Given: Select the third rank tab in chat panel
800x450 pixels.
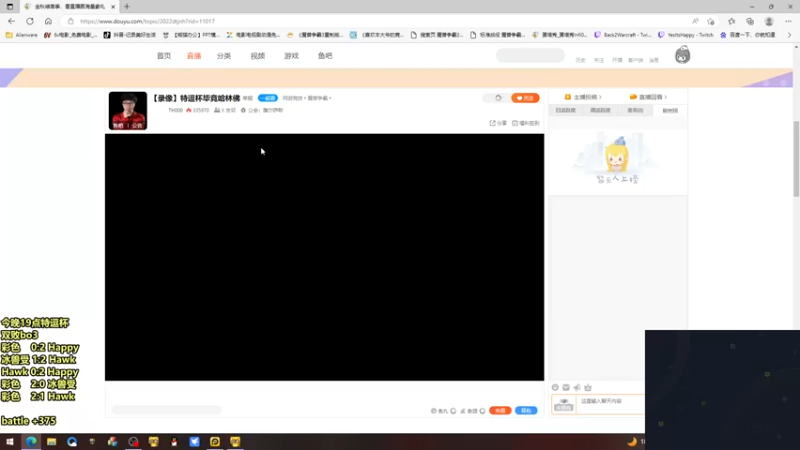Looking at the screenshot, I should [x=635, y=110].
